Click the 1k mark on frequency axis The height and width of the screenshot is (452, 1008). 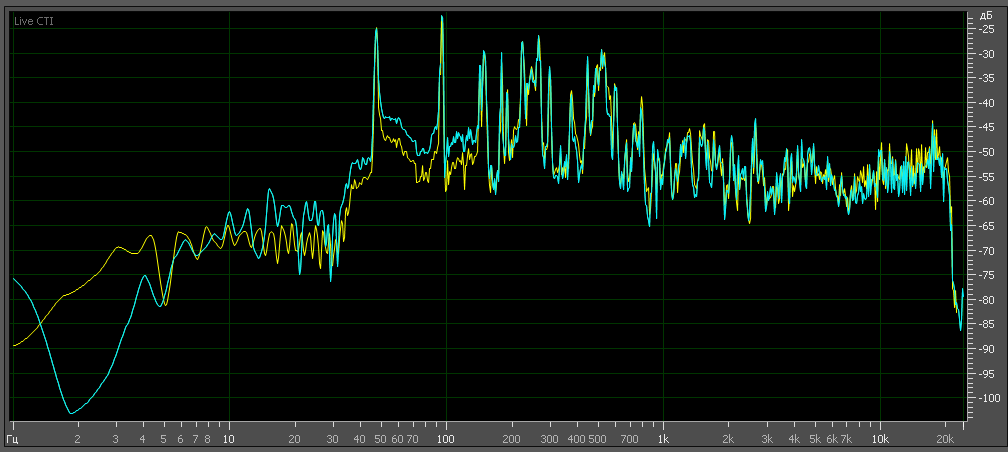pyautogui.click(x=663, y=438)
